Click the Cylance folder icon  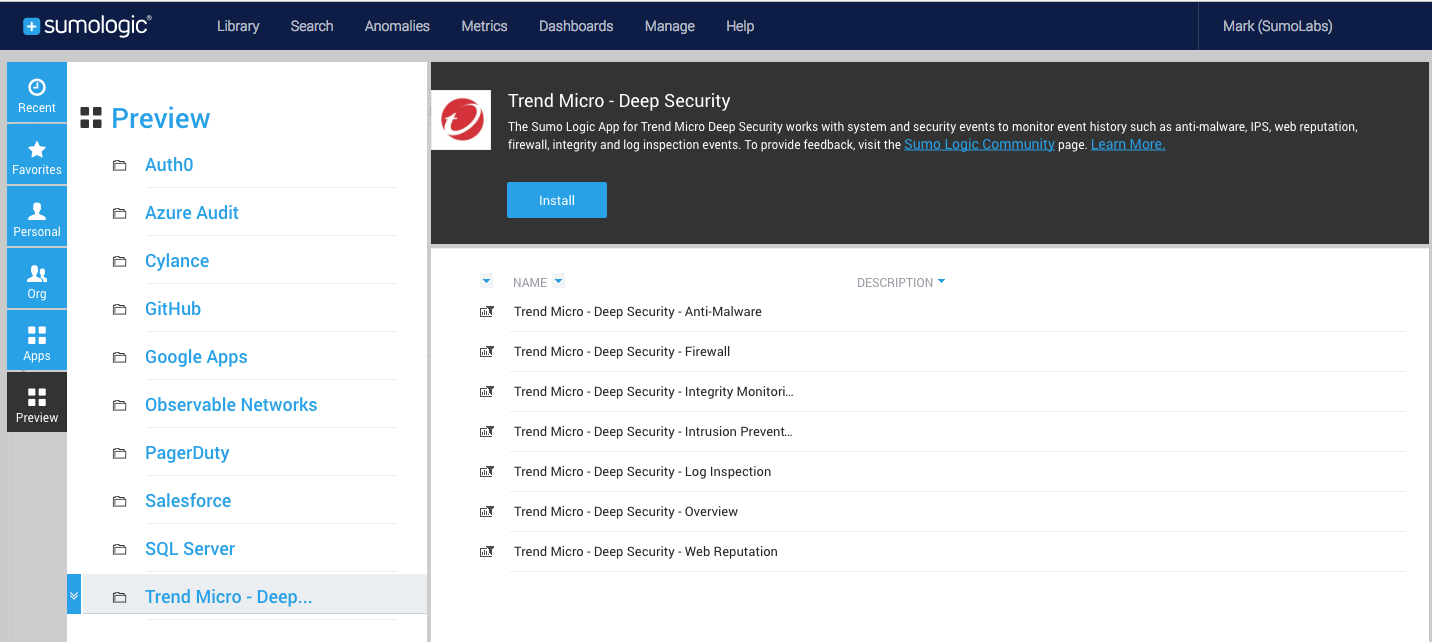(120, 261)
